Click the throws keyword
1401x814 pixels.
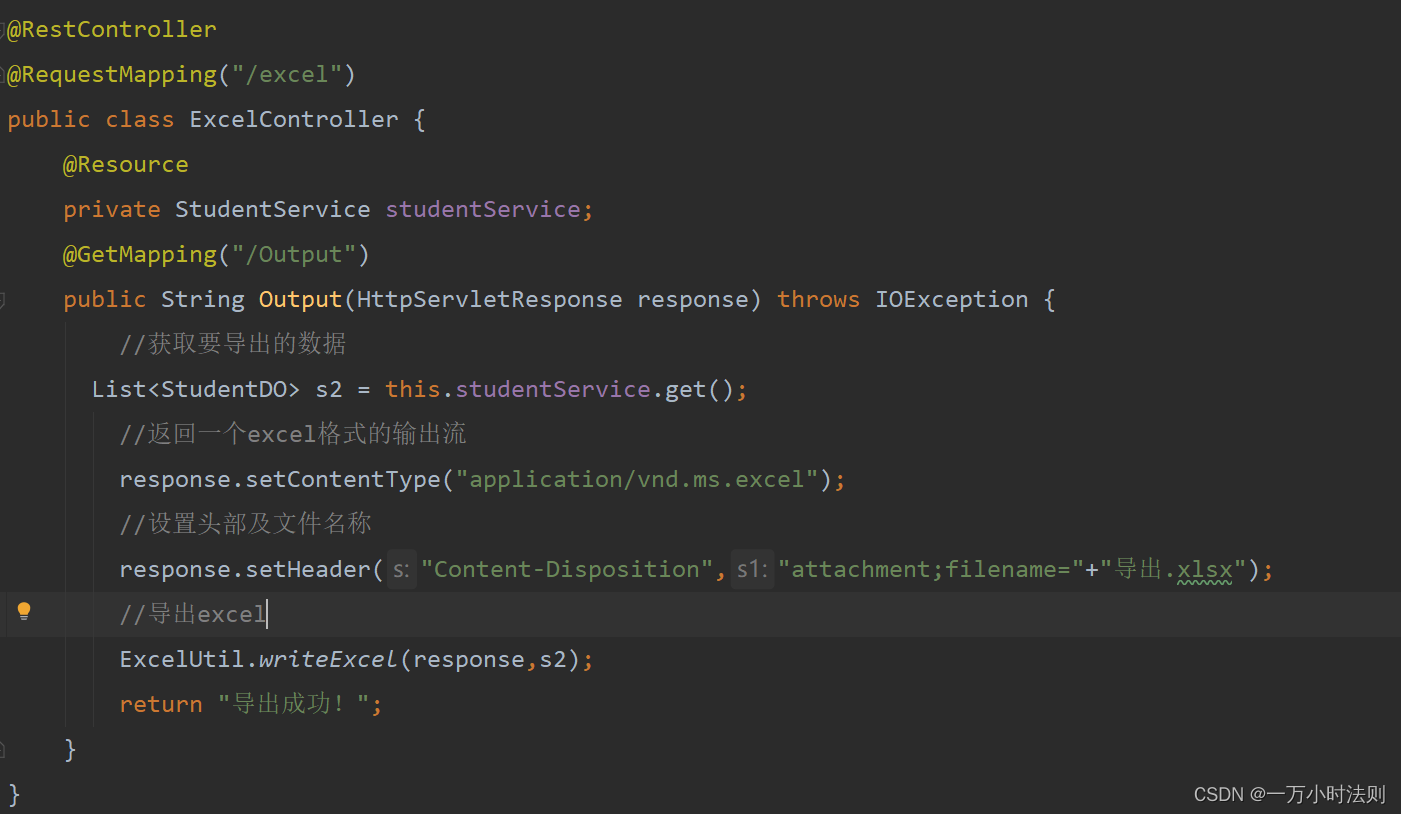pyautogui.click(x=818, y=299)
